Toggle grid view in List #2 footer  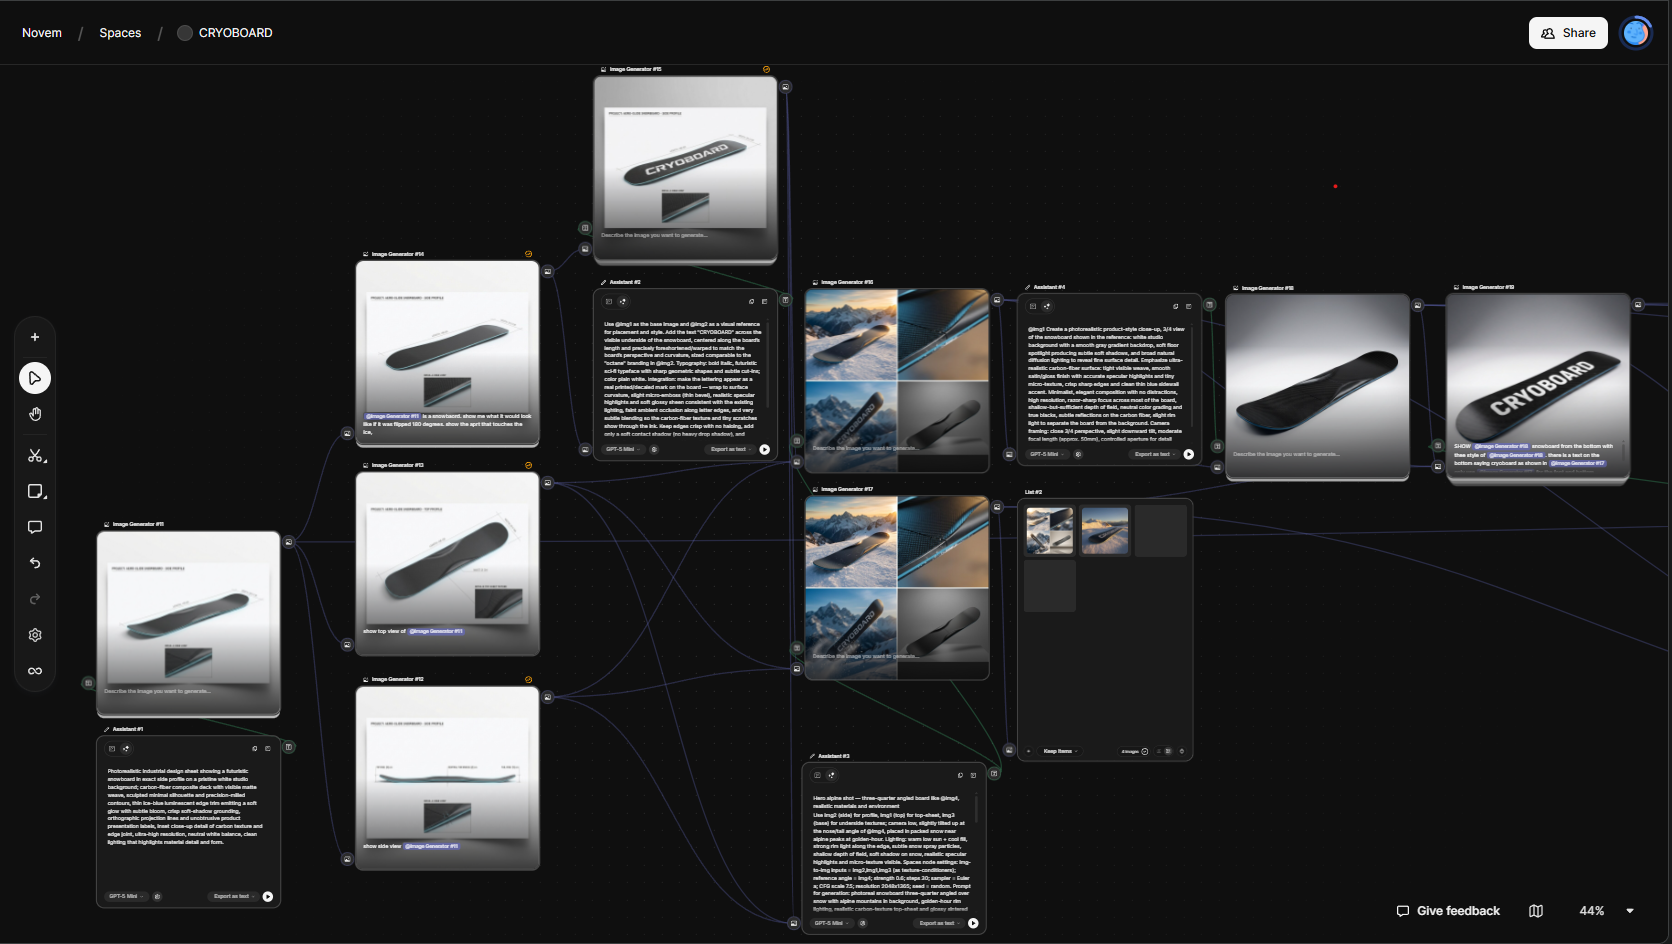[x=1168, y=751]
